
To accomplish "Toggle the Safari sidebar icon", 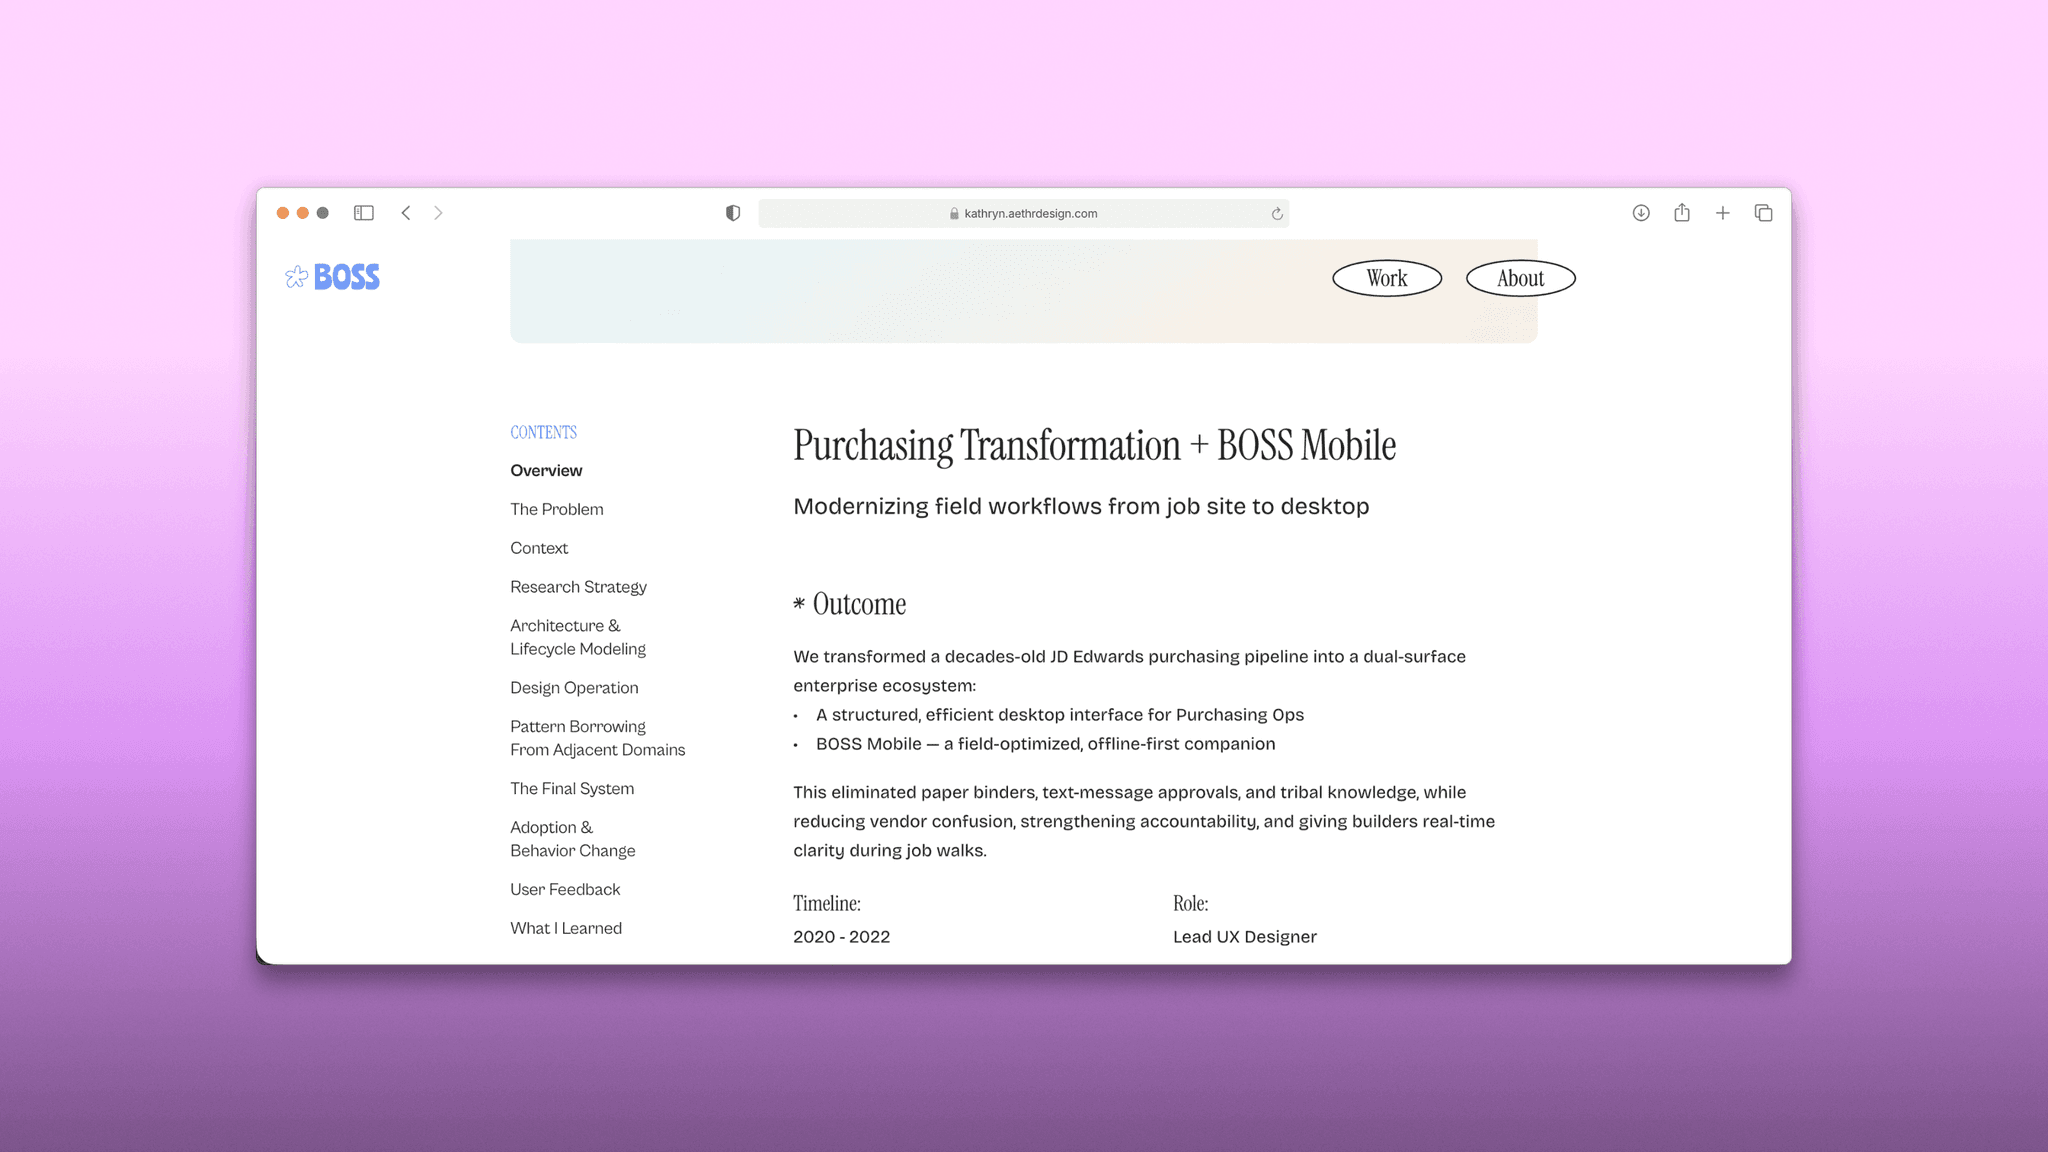I will 364,213.
